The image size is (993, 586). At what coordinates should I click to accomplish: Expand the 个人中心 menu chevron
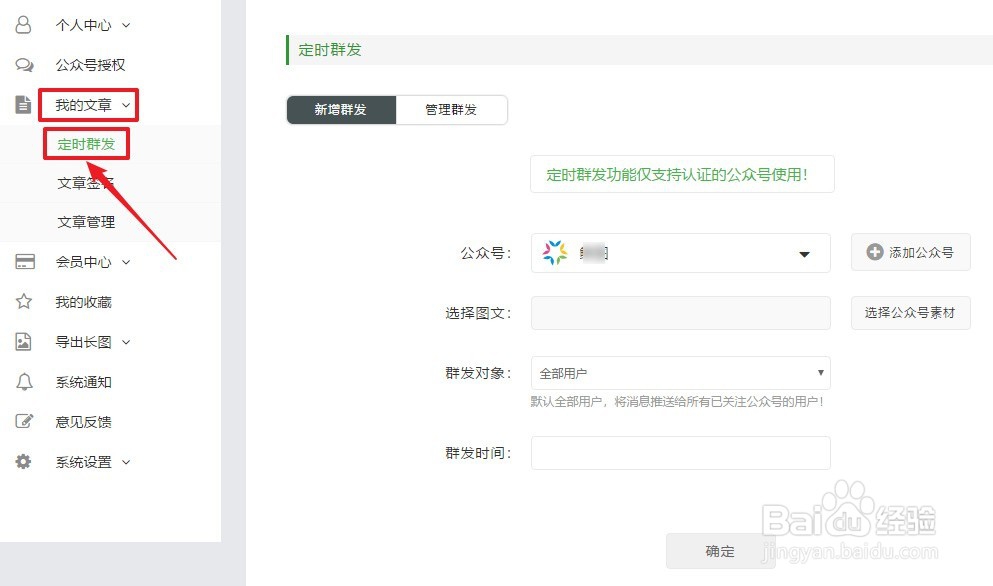pos(126,25)
